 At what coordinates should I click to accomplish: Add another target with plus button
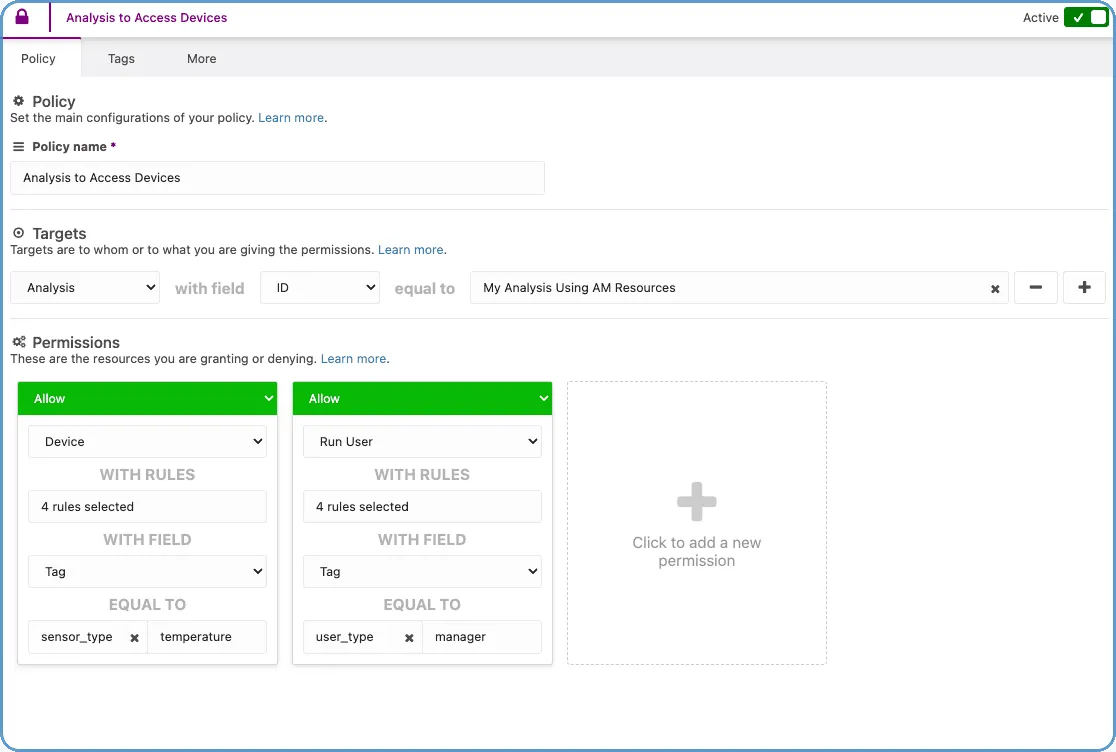pyautogui.click(x=1084, y=288)
